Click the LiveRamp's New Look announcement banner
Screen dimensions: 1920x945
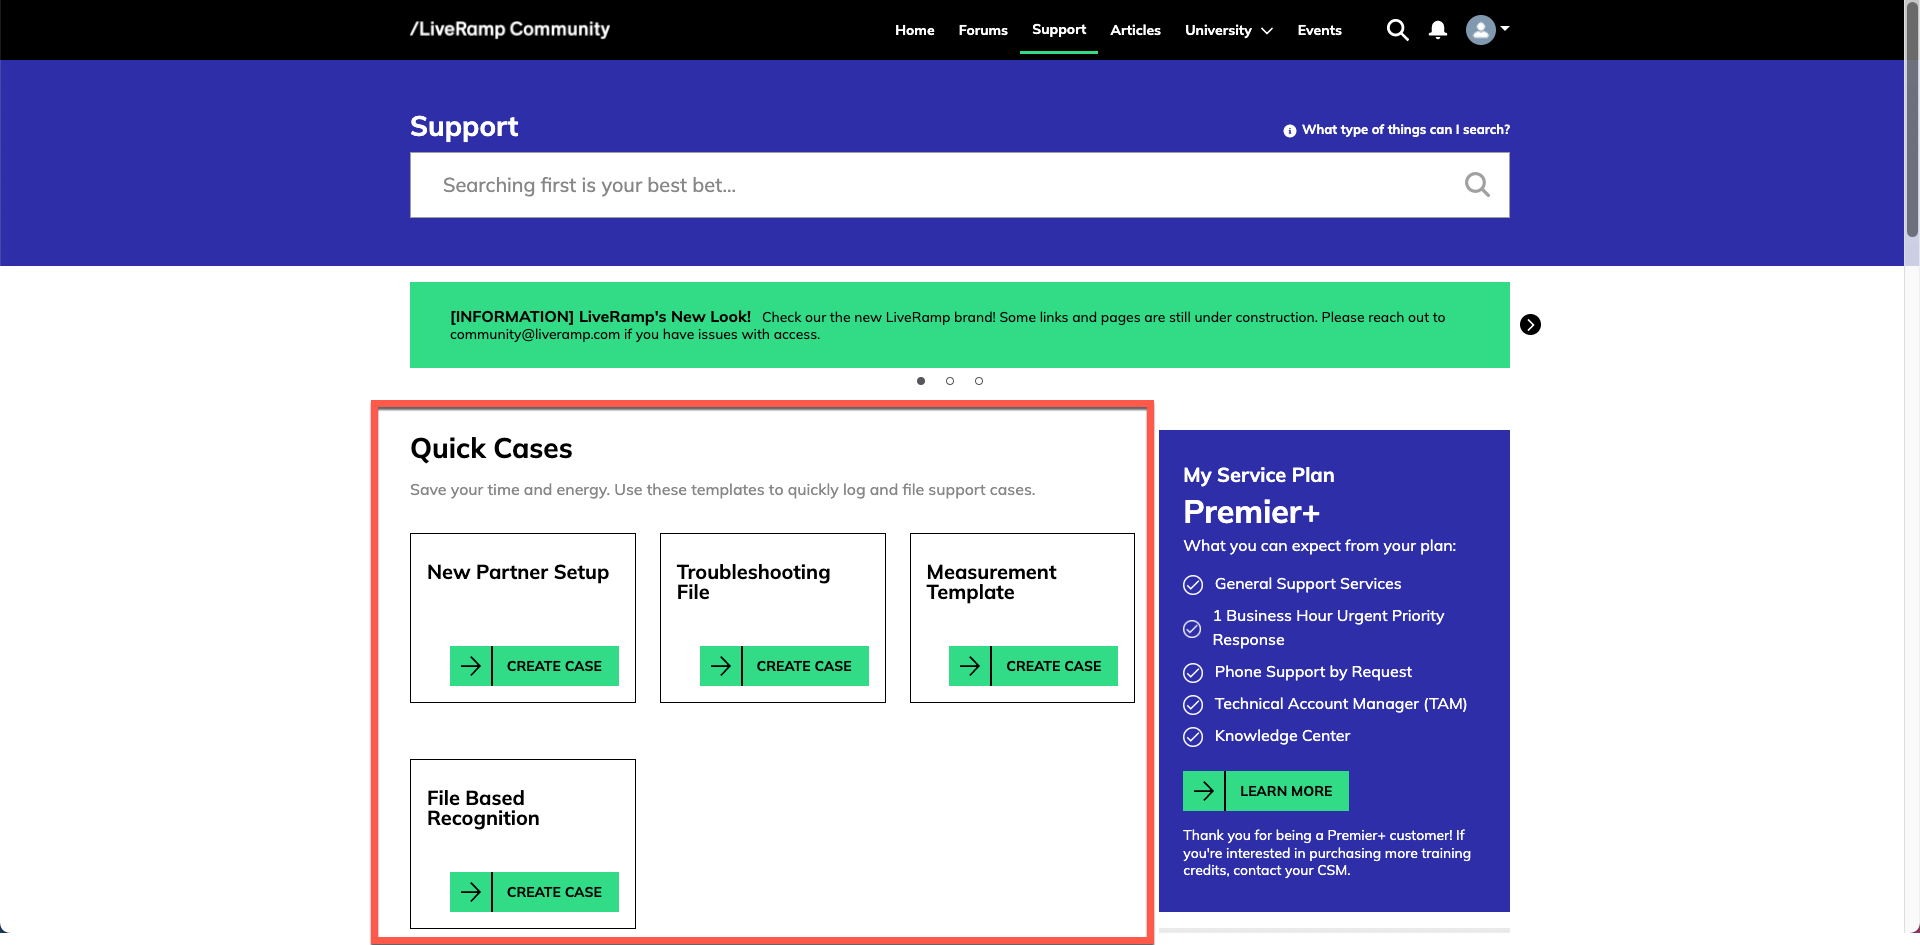tap(960, 325)
